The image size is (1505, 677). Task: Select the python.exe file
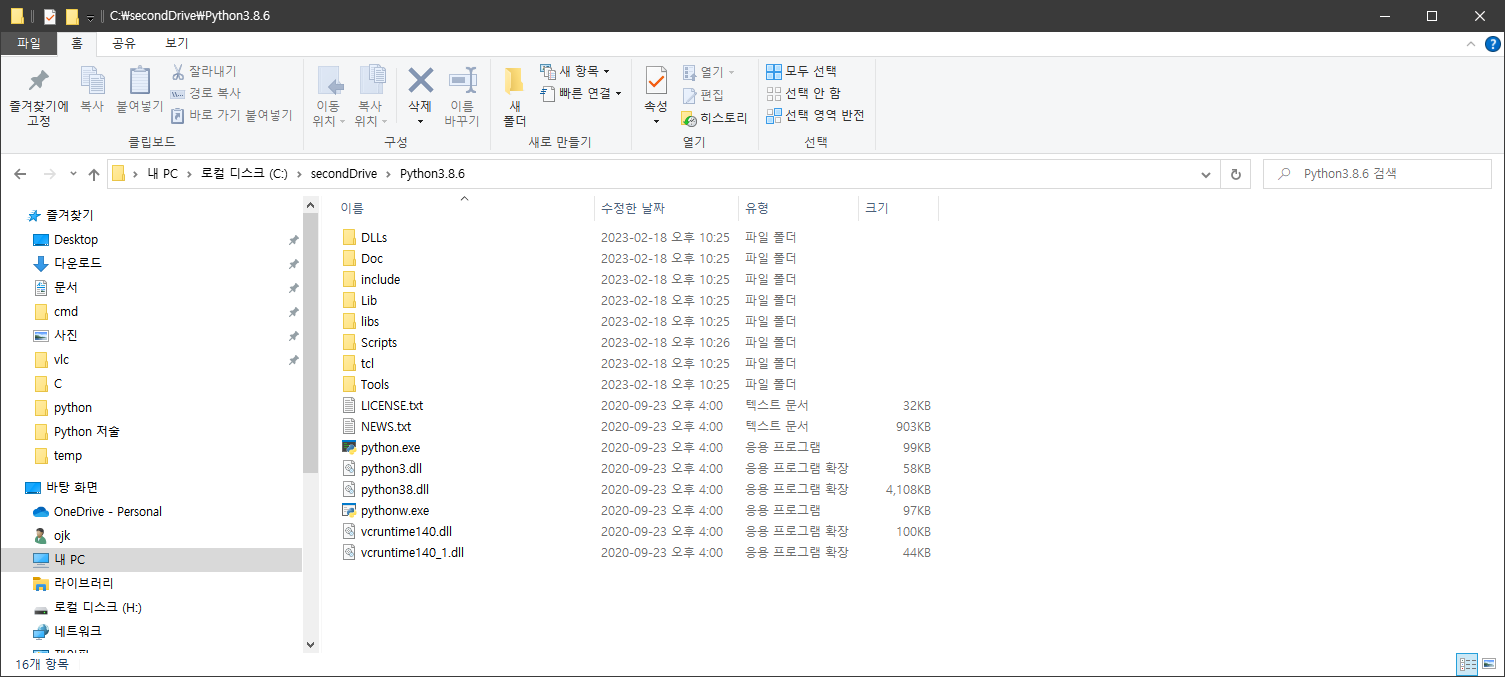tap(390, 447)
